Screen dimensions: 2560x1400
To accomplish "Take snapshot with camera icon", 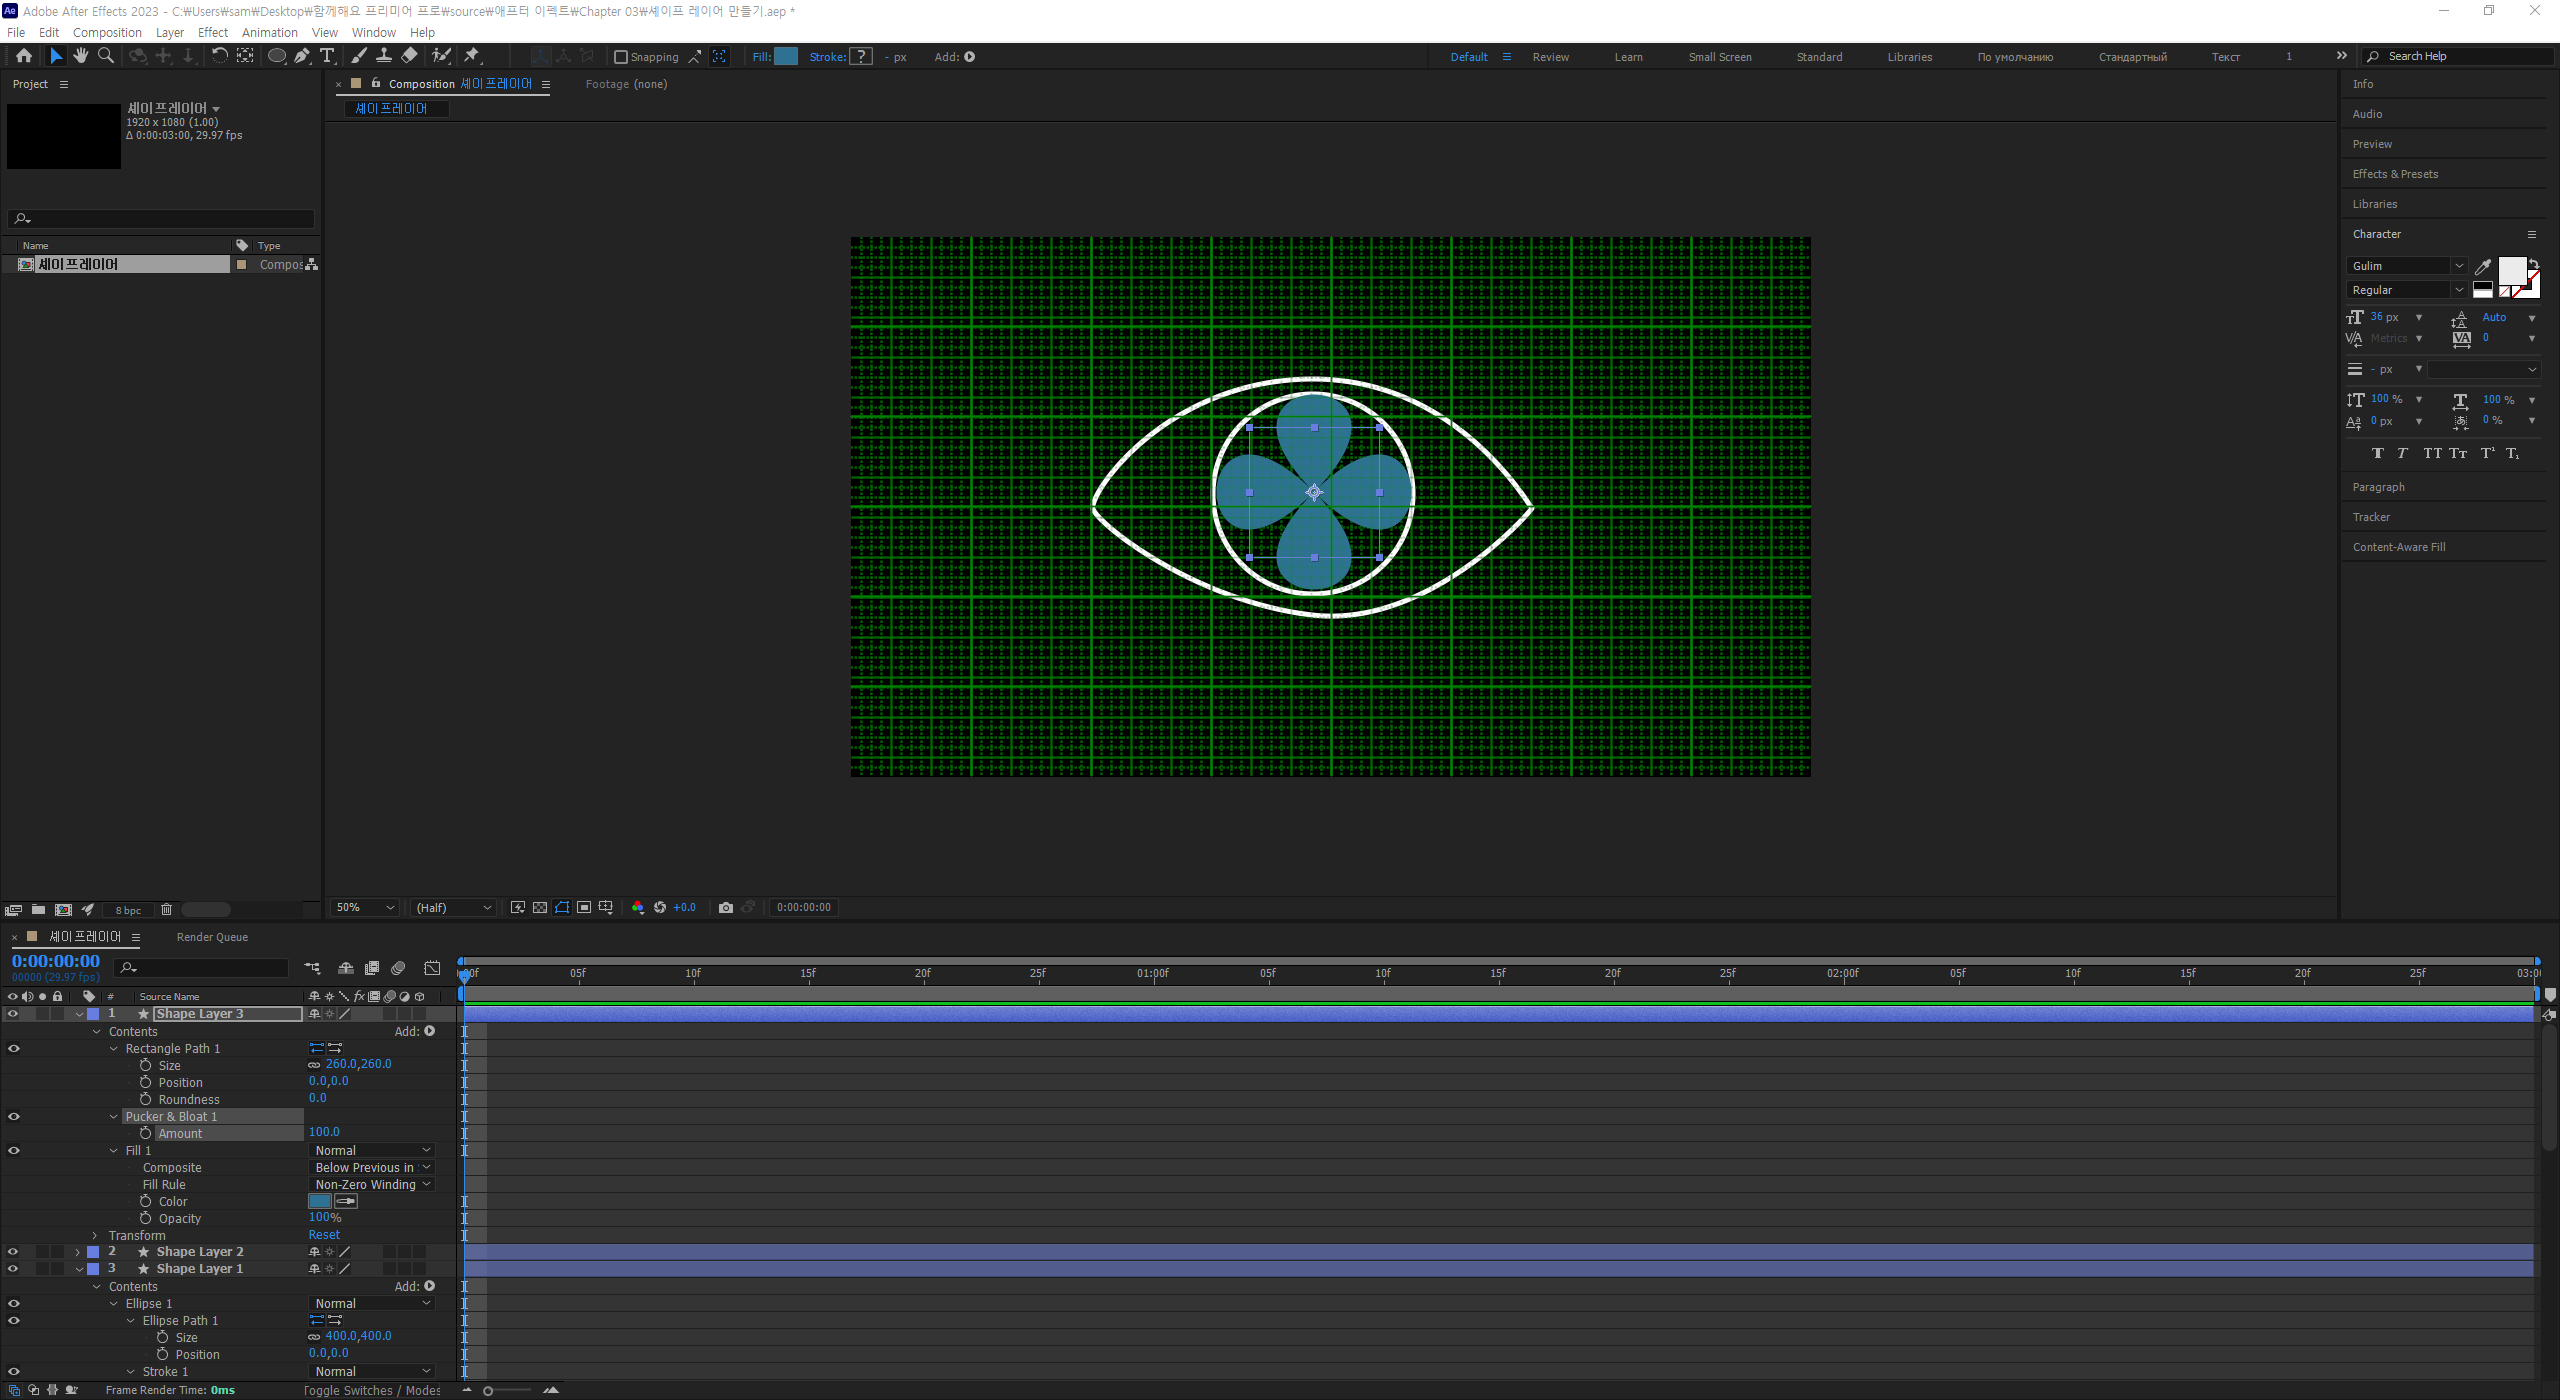I will tap(726, 907).
